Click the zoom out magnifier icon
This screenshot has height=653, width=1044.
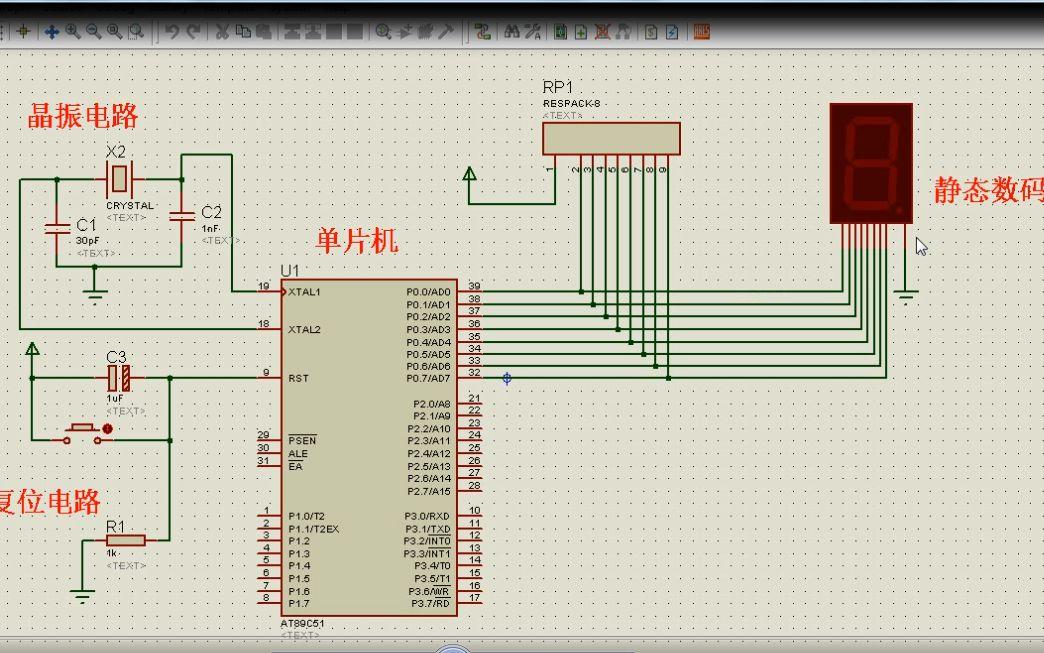[x=93, y=31]
